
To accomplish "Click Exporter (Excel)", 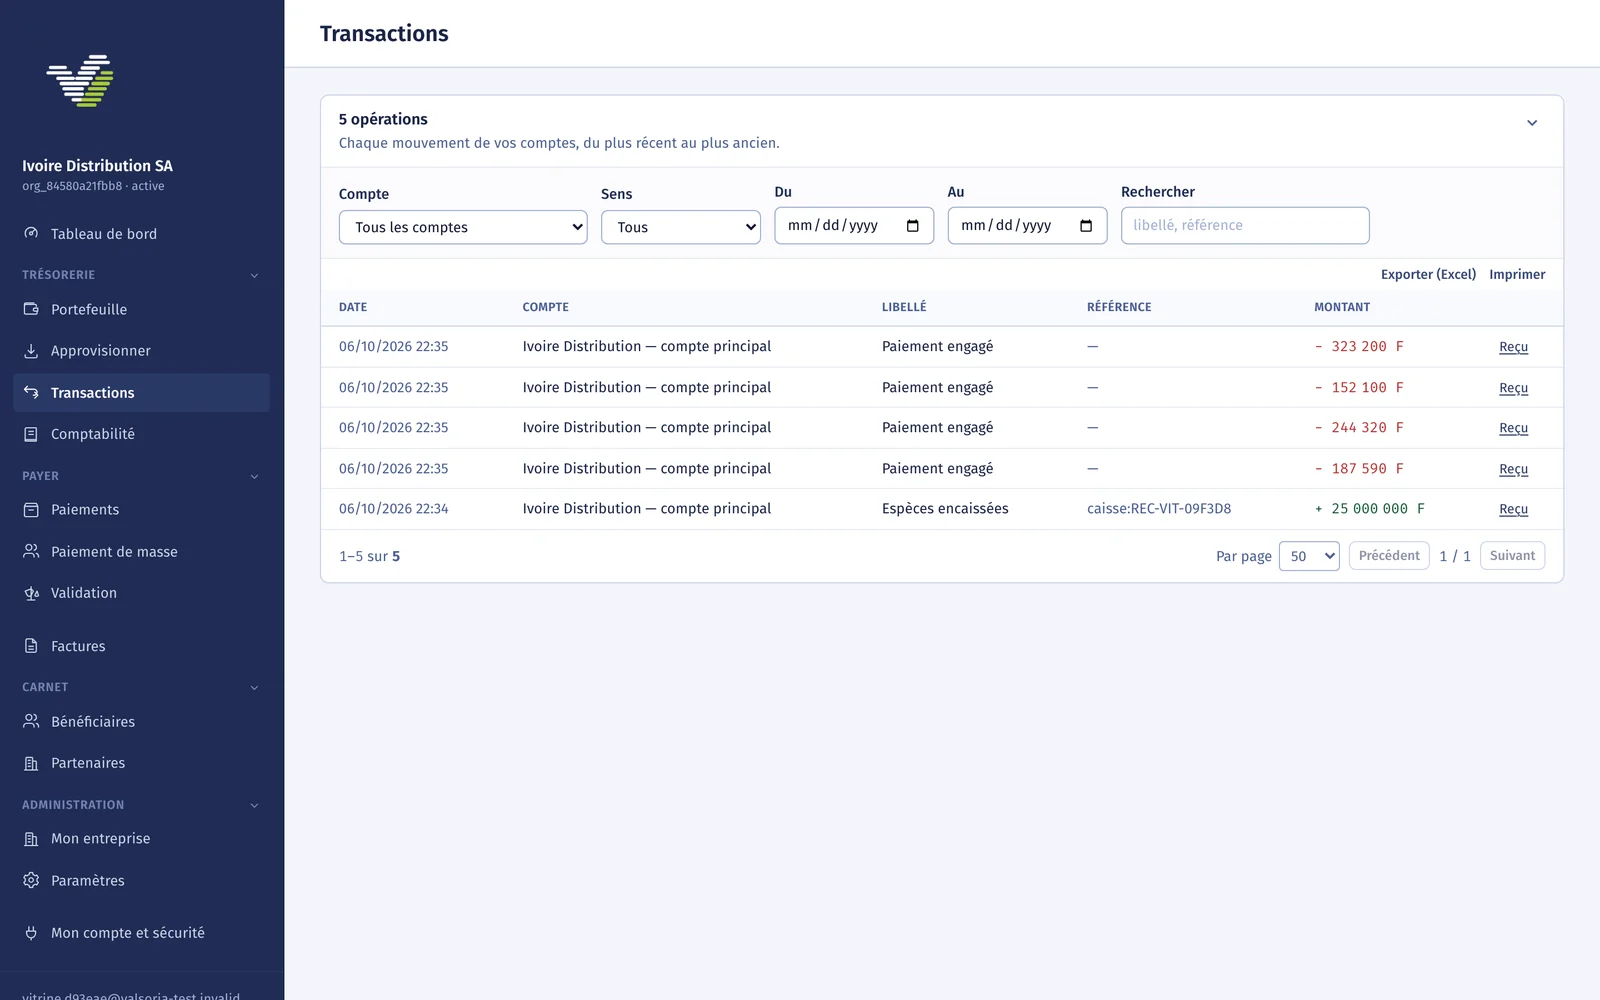I will point(1428,274).
